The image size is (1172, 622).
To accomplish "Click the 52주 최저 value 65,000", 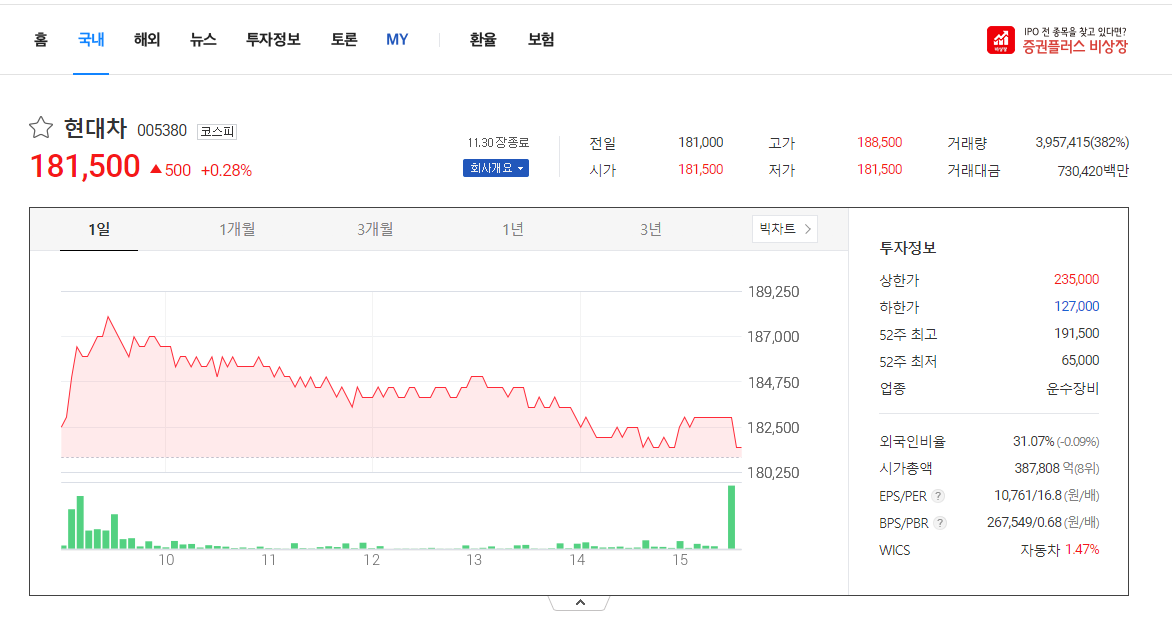I will (1080, 360).
